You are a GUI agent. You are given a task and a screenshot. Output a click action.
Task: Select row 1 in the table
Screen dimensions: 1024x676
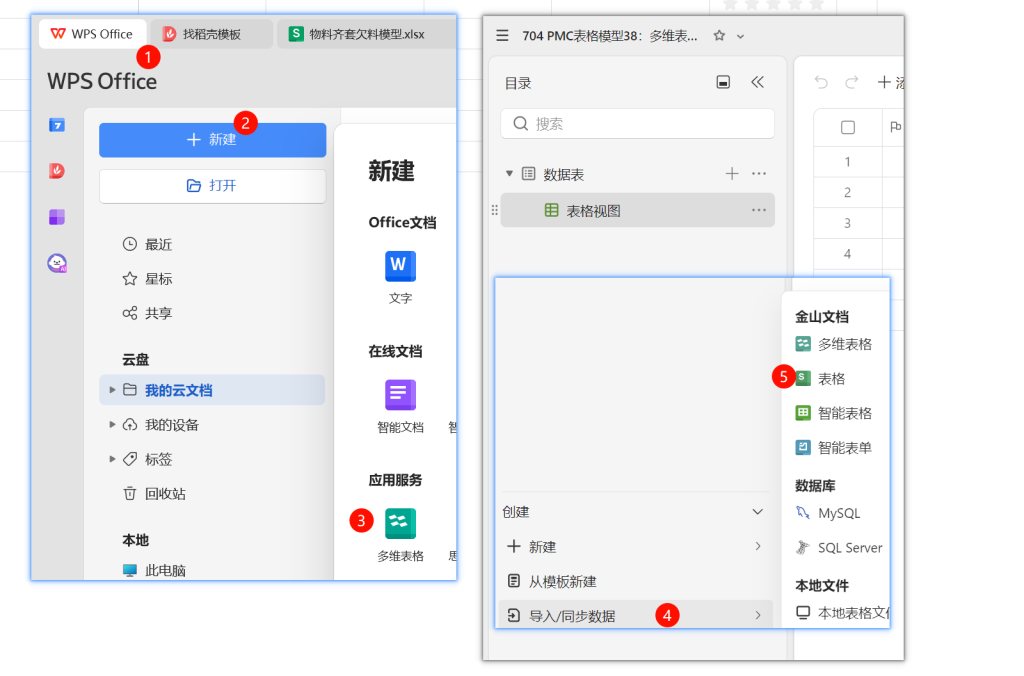[847, 161]
